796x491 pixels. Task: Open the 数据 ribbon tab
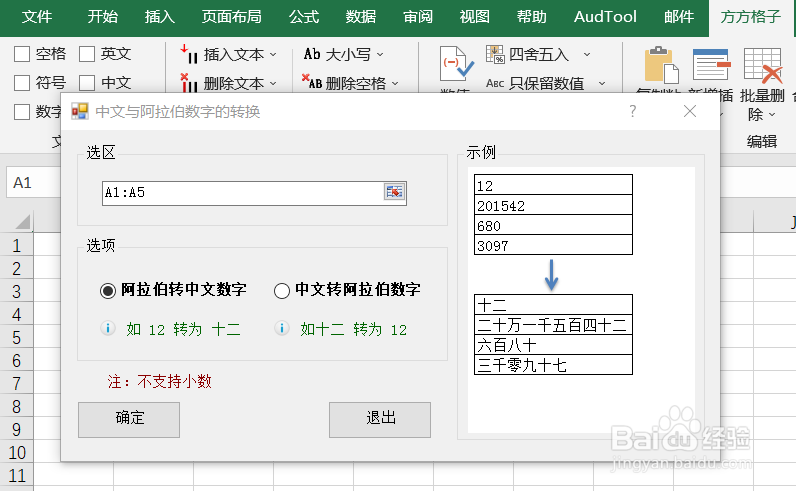pyautogui.click(x=360, y=17)
